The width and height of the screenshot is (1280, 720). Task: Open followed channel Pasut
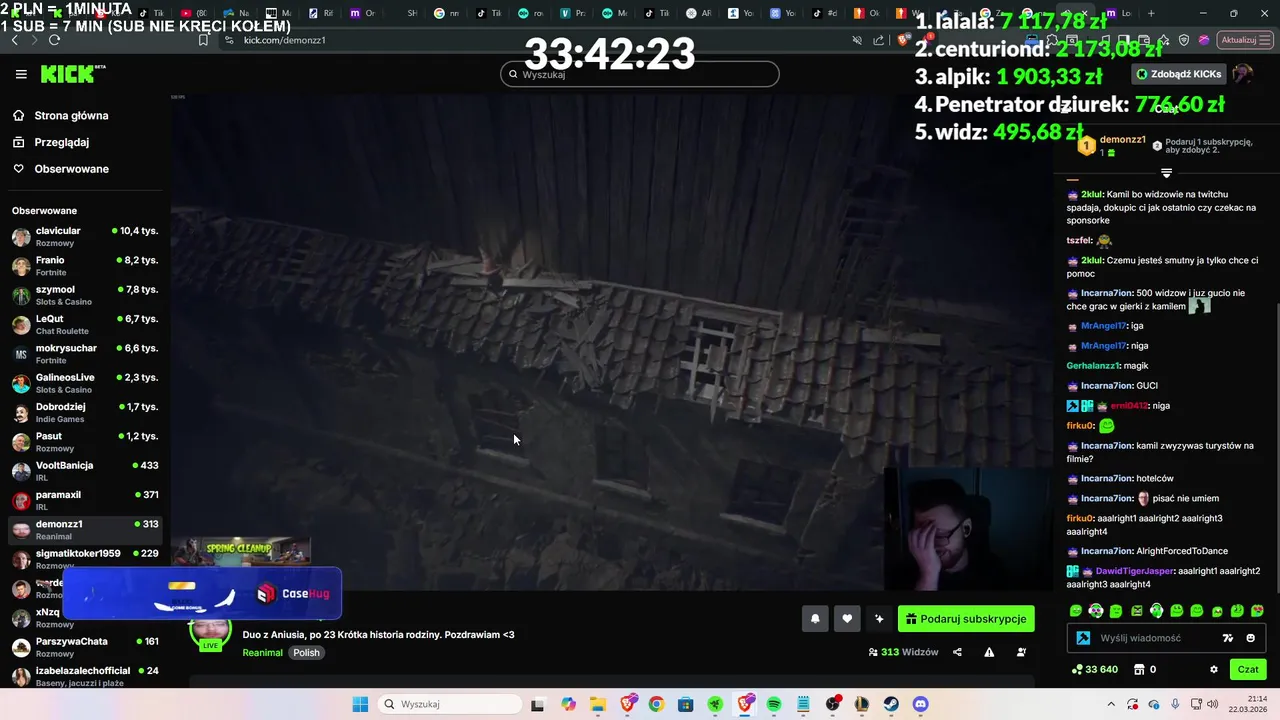click(85, 442)
